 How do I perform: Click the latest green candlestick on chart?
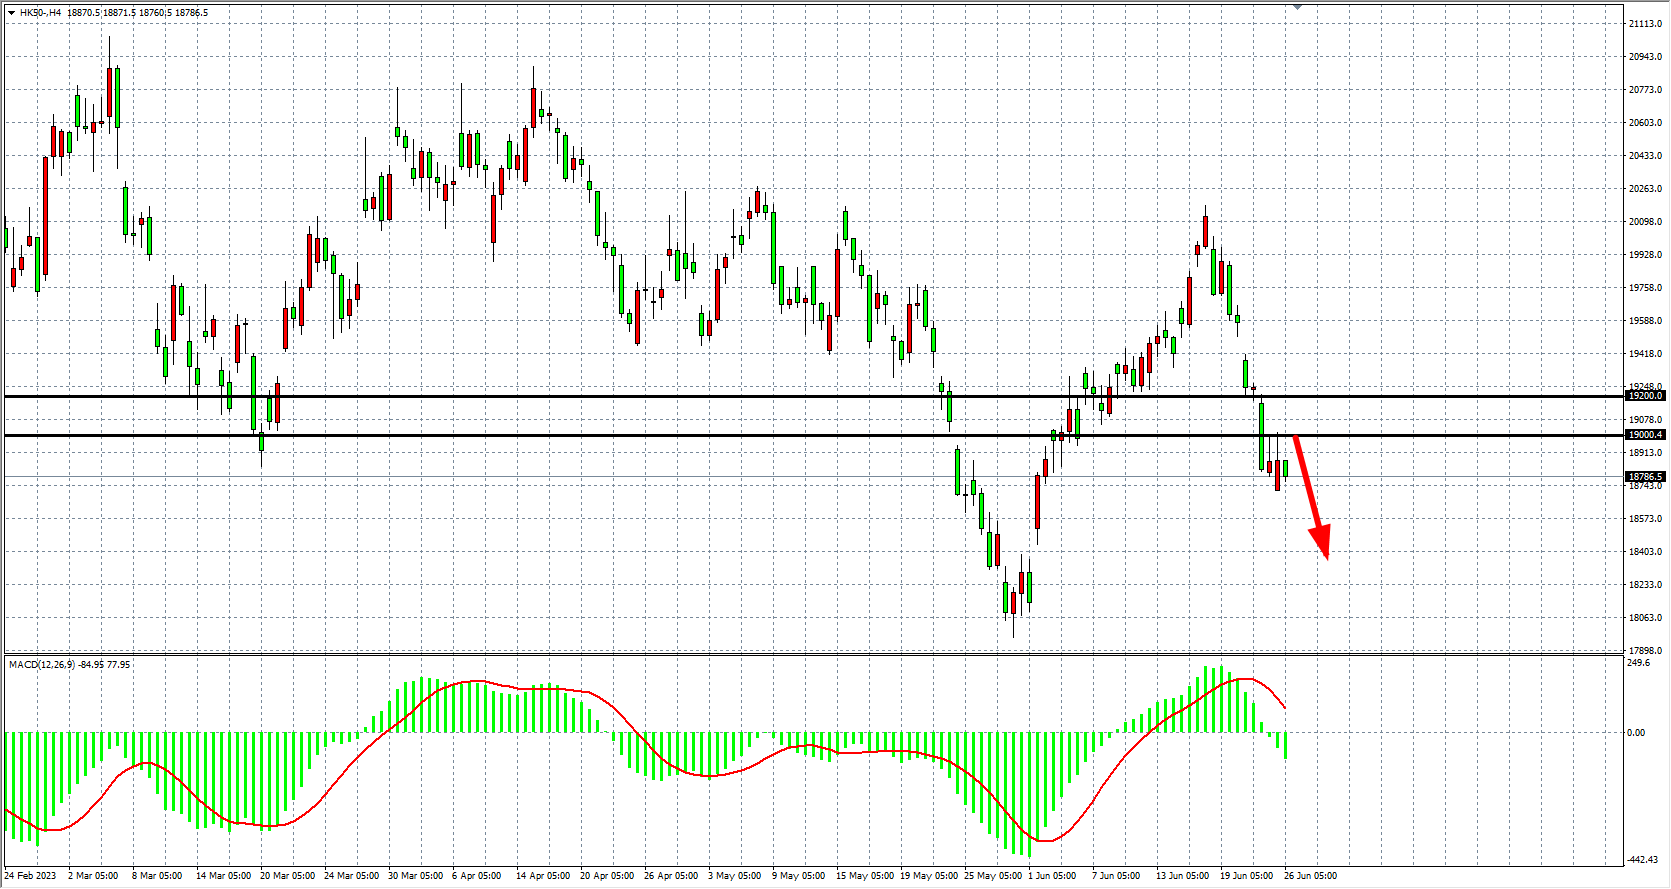coord(1285,468)
